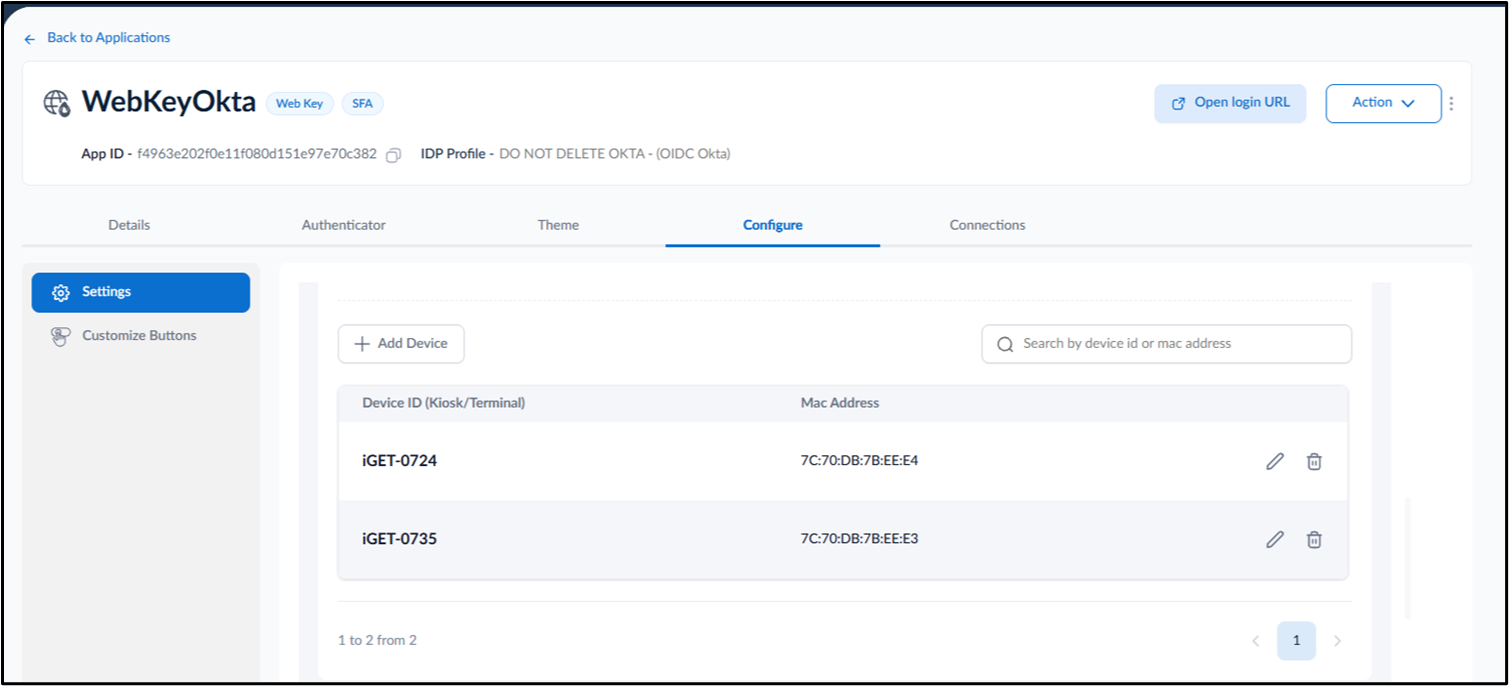Click MAC address 7C:70:DB:7B:EE:E4
Screen dimensions: 1509x686
pos(859,461)
